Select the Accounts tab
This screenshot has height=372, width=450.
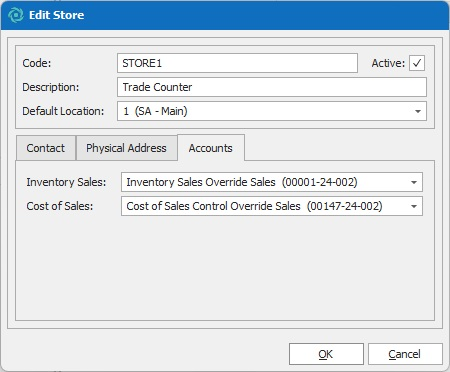(x=211, y=148)
